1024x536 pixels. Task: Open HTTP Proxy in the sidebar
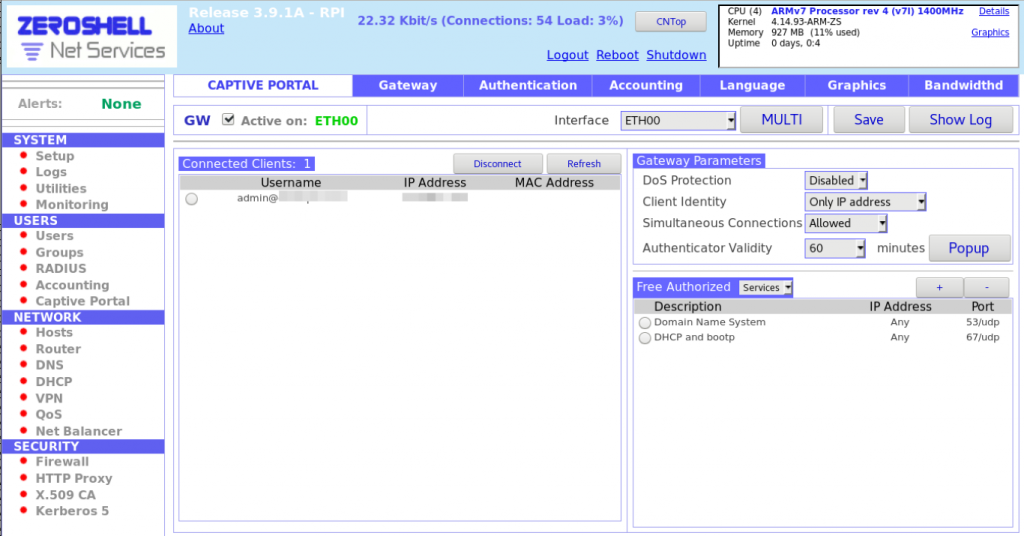click(74, 479)
